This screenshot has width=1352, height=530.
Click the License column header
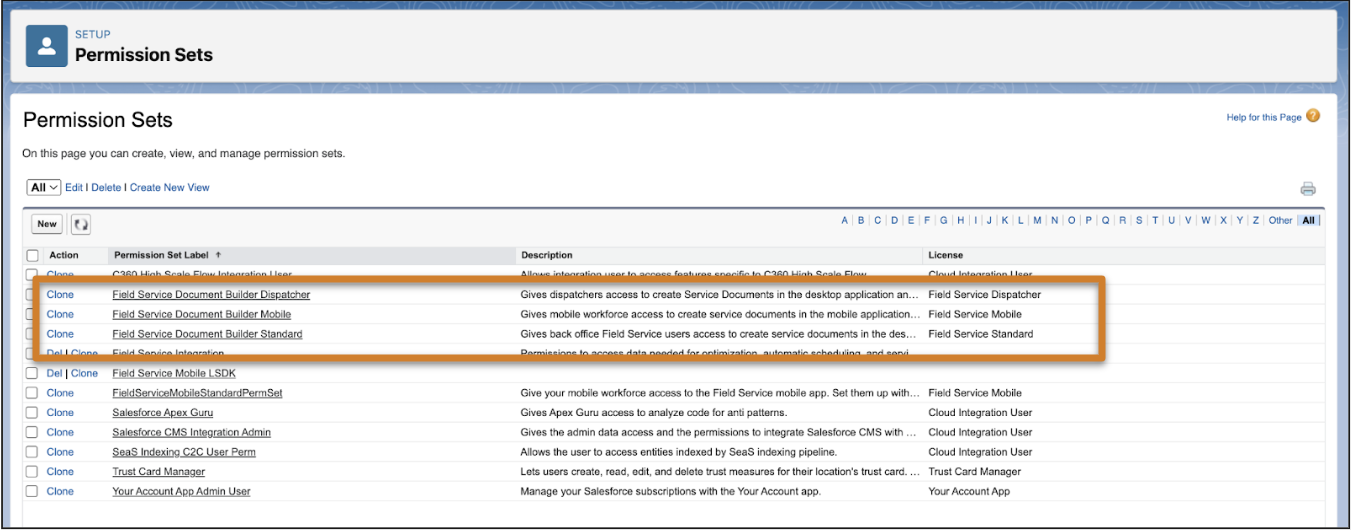(945, 255)
